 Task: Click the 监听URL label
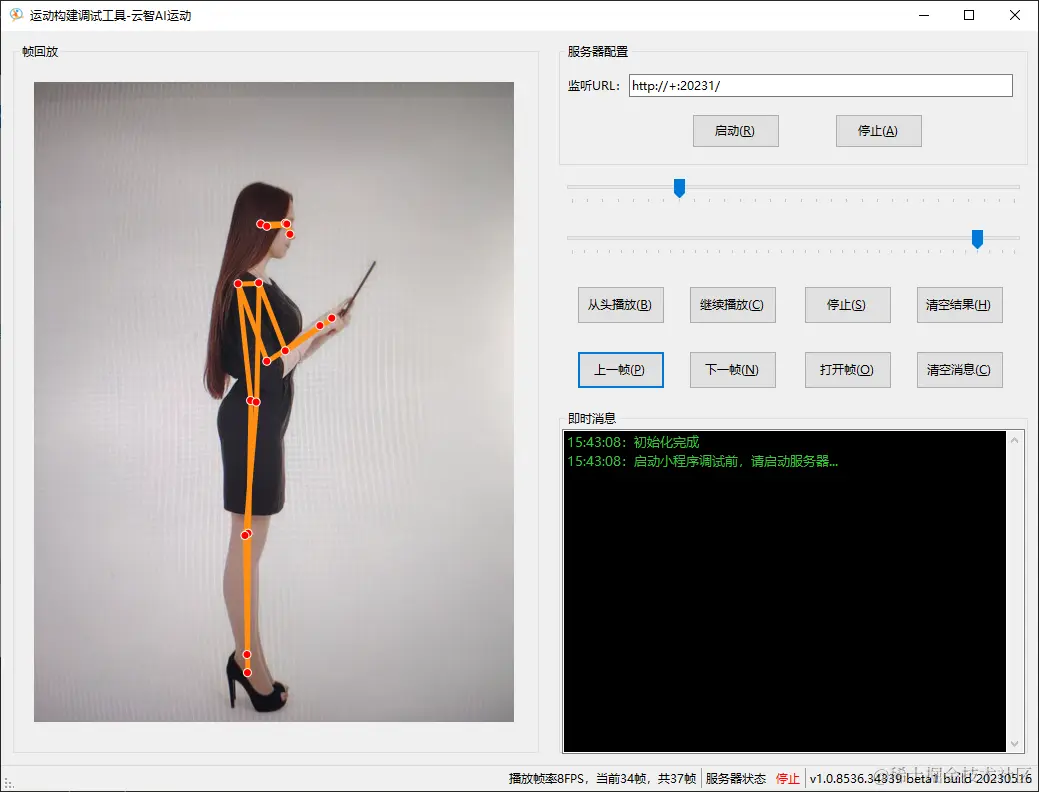pos(594,85)
